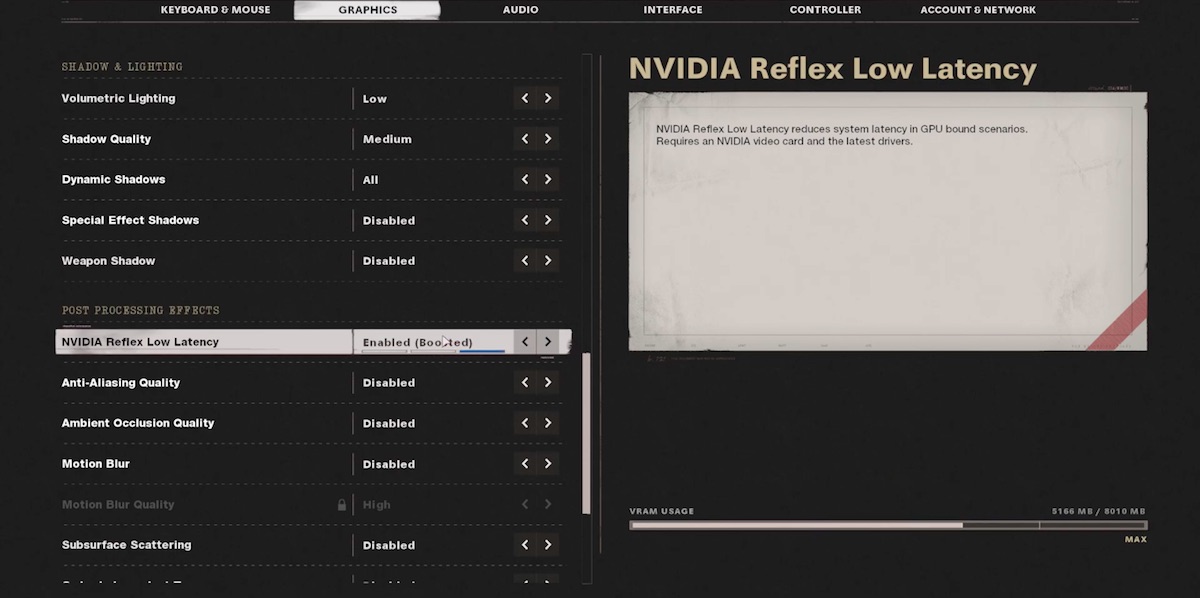Click the VRAM reading 5166 MB / 8010 MB
This screenshot has height=598, width=1200.
[x=1098, y=511]
